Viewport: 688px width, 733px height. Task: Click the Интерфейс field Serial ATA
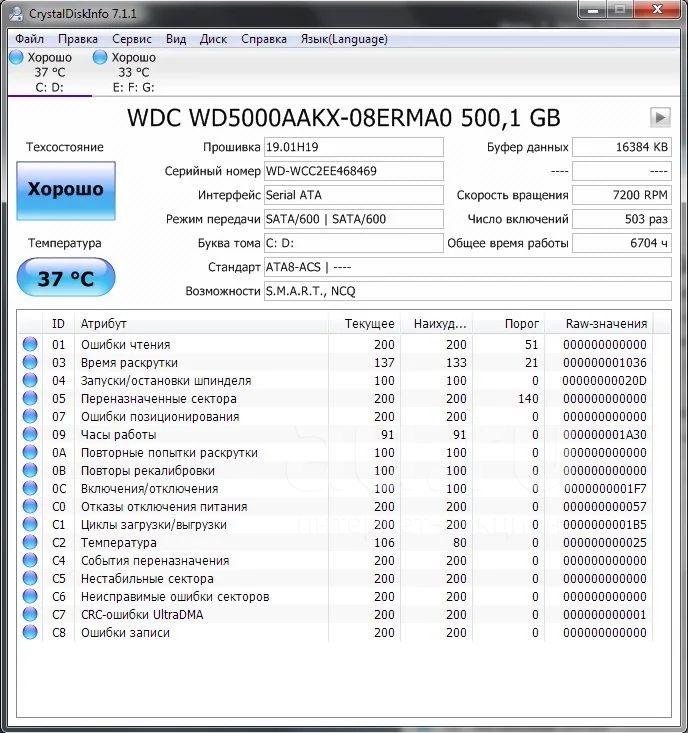click(x=353, y=195)
